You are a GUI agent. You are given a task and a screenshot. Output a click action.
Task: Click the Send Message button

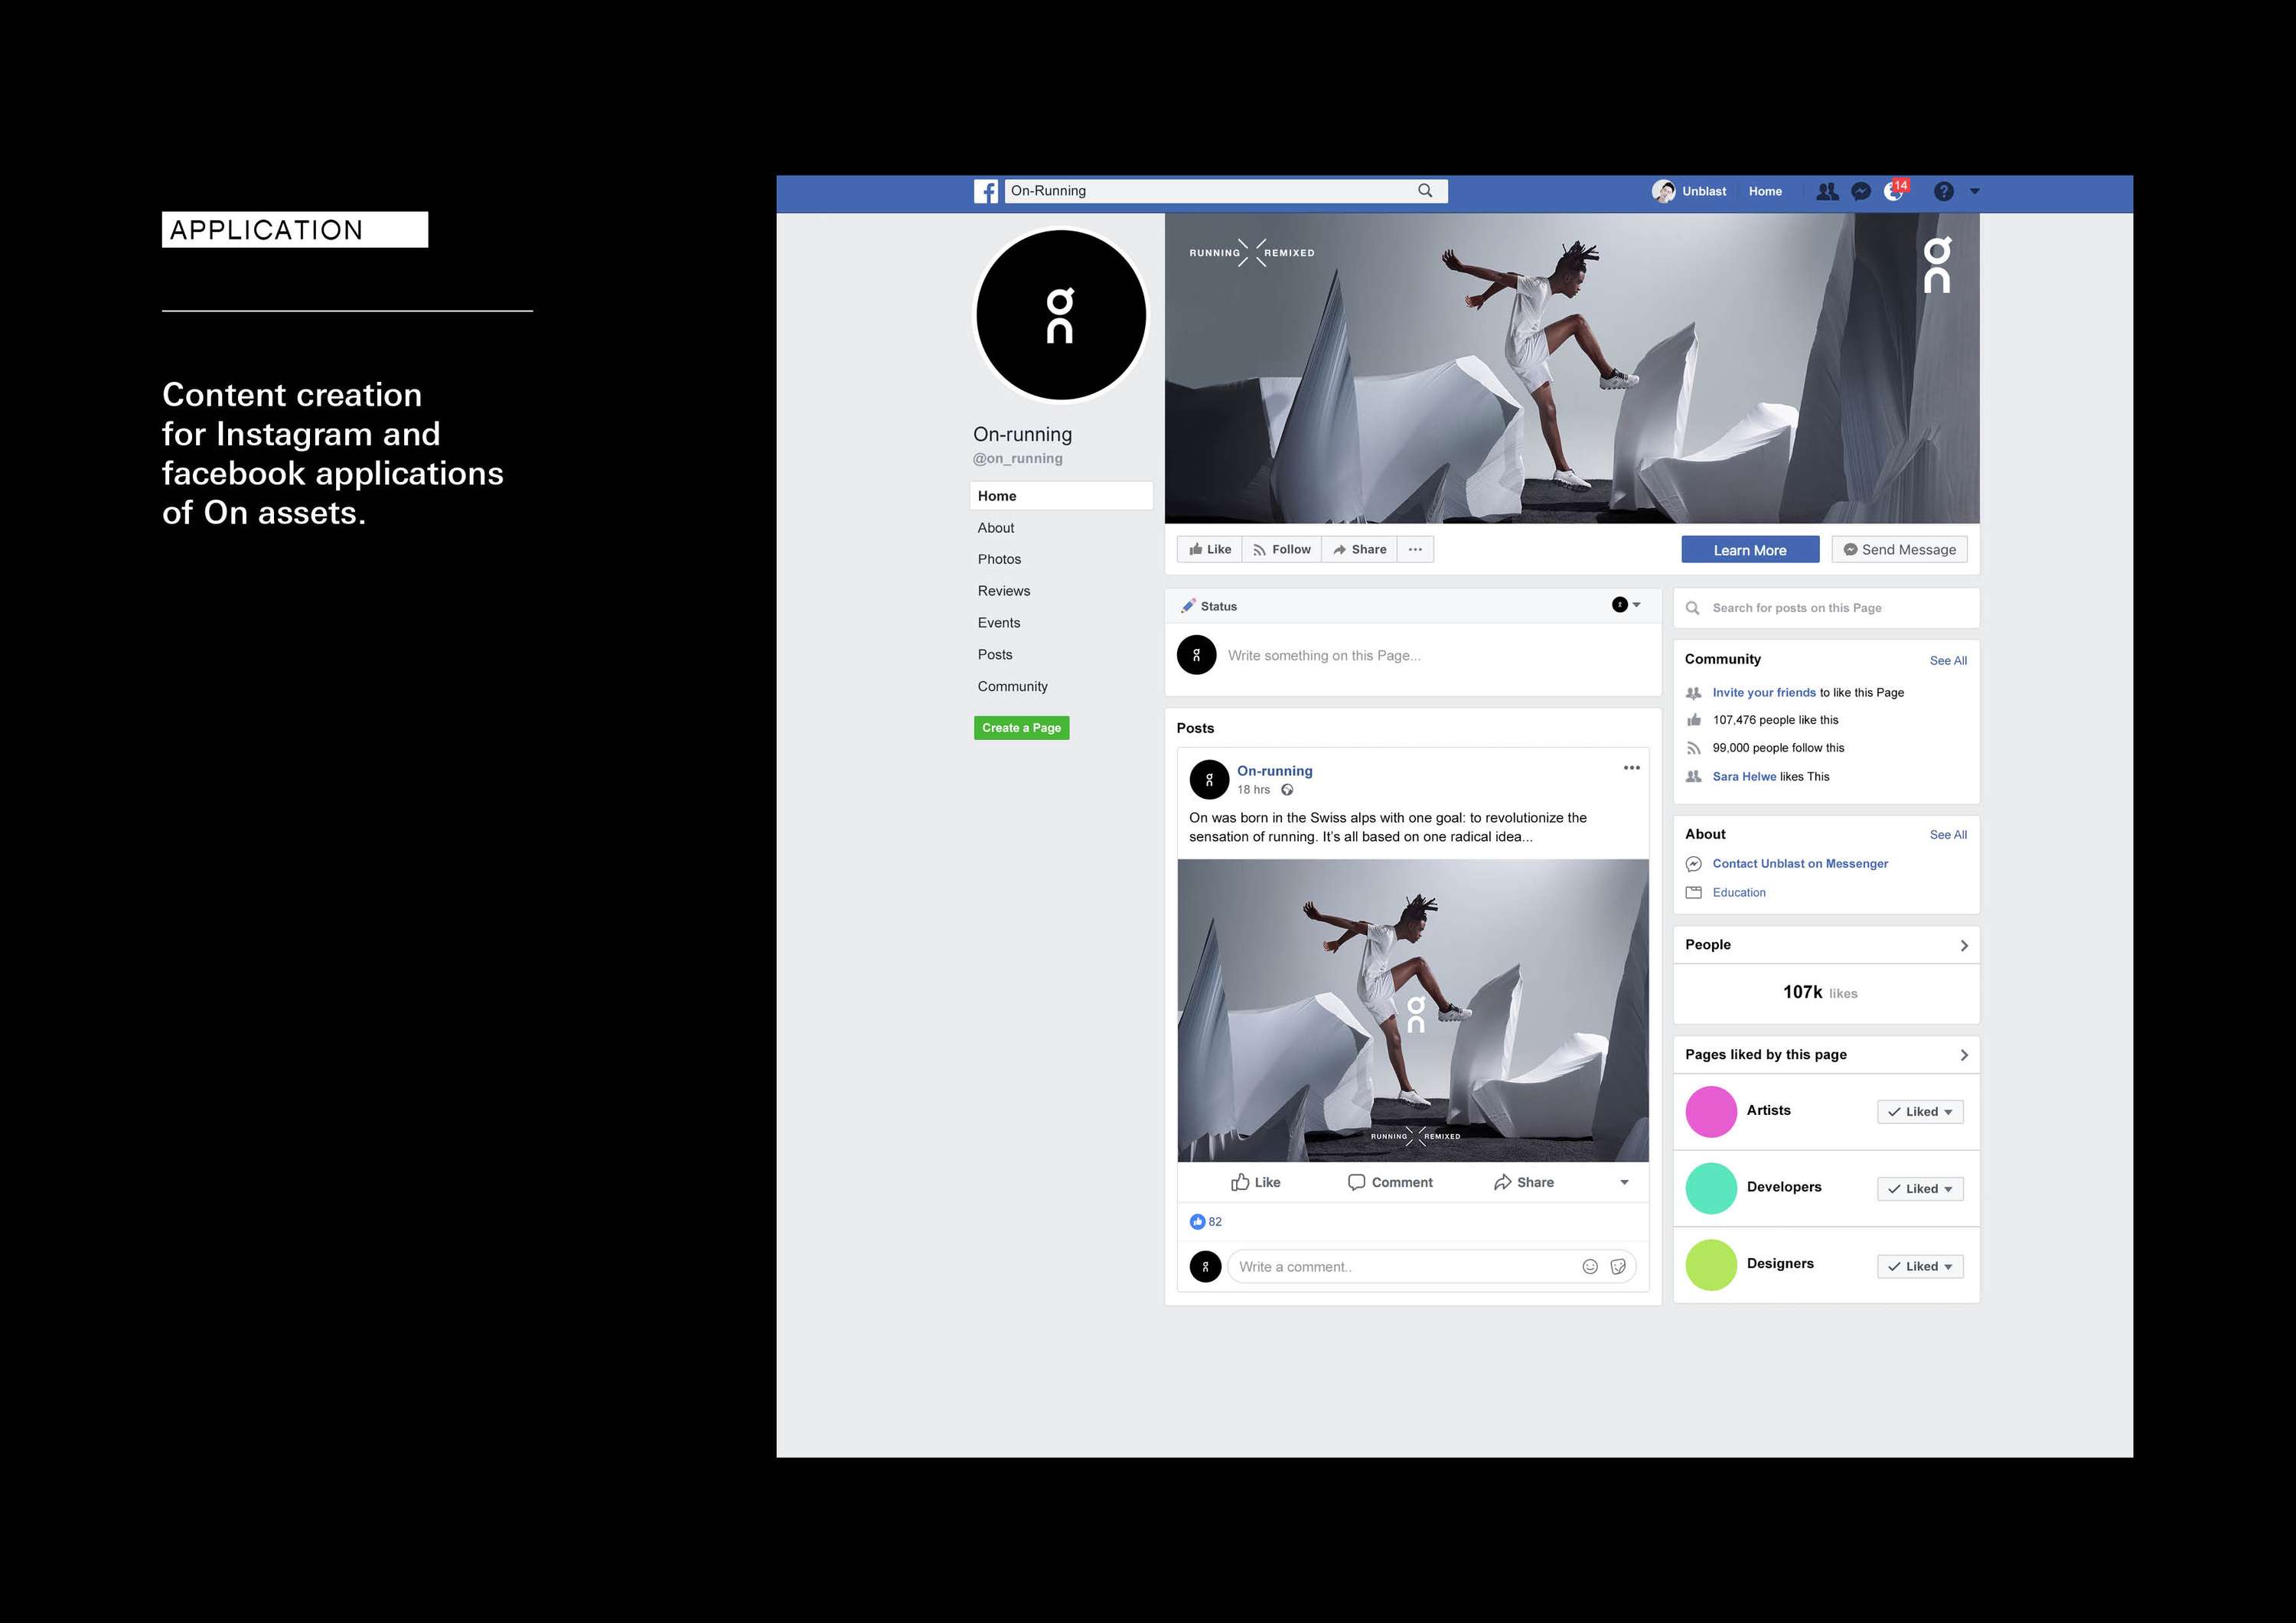[x=1899, y=550]
